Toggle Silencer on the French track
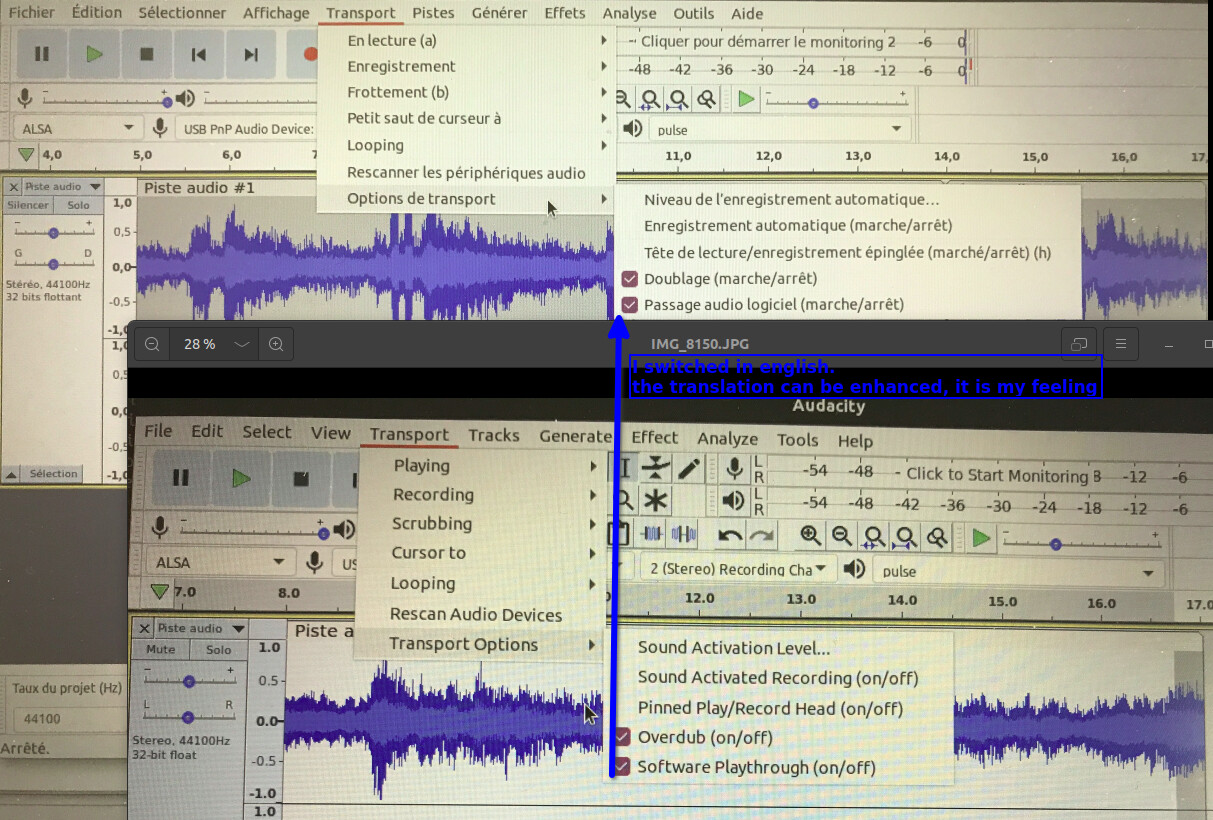The height and width of the screenshot is (820, 1213). [x=28, y=205]
